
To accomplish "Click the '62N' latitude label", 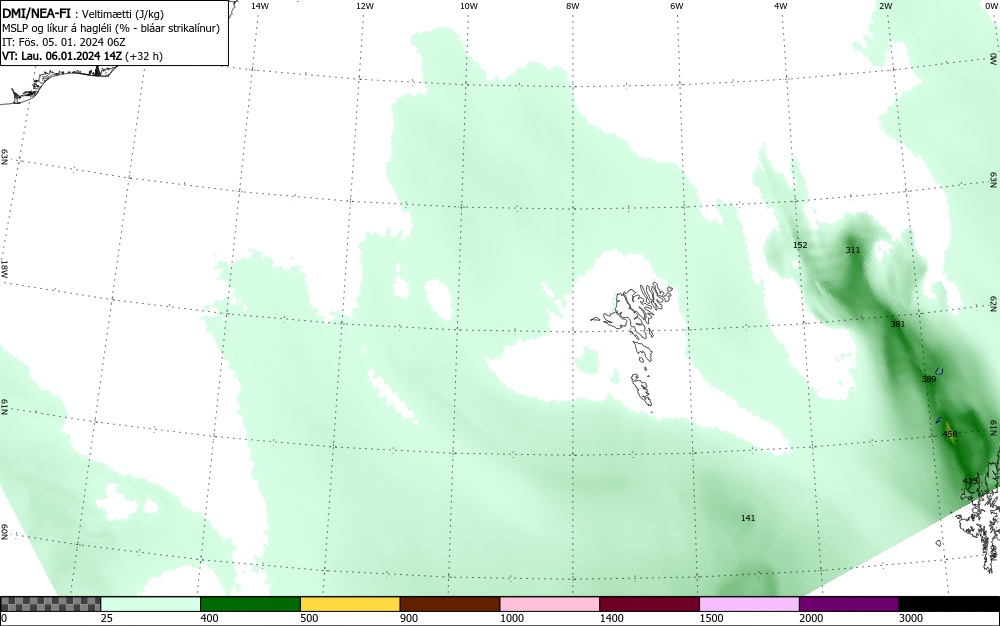I will click(x=994, y=304).
